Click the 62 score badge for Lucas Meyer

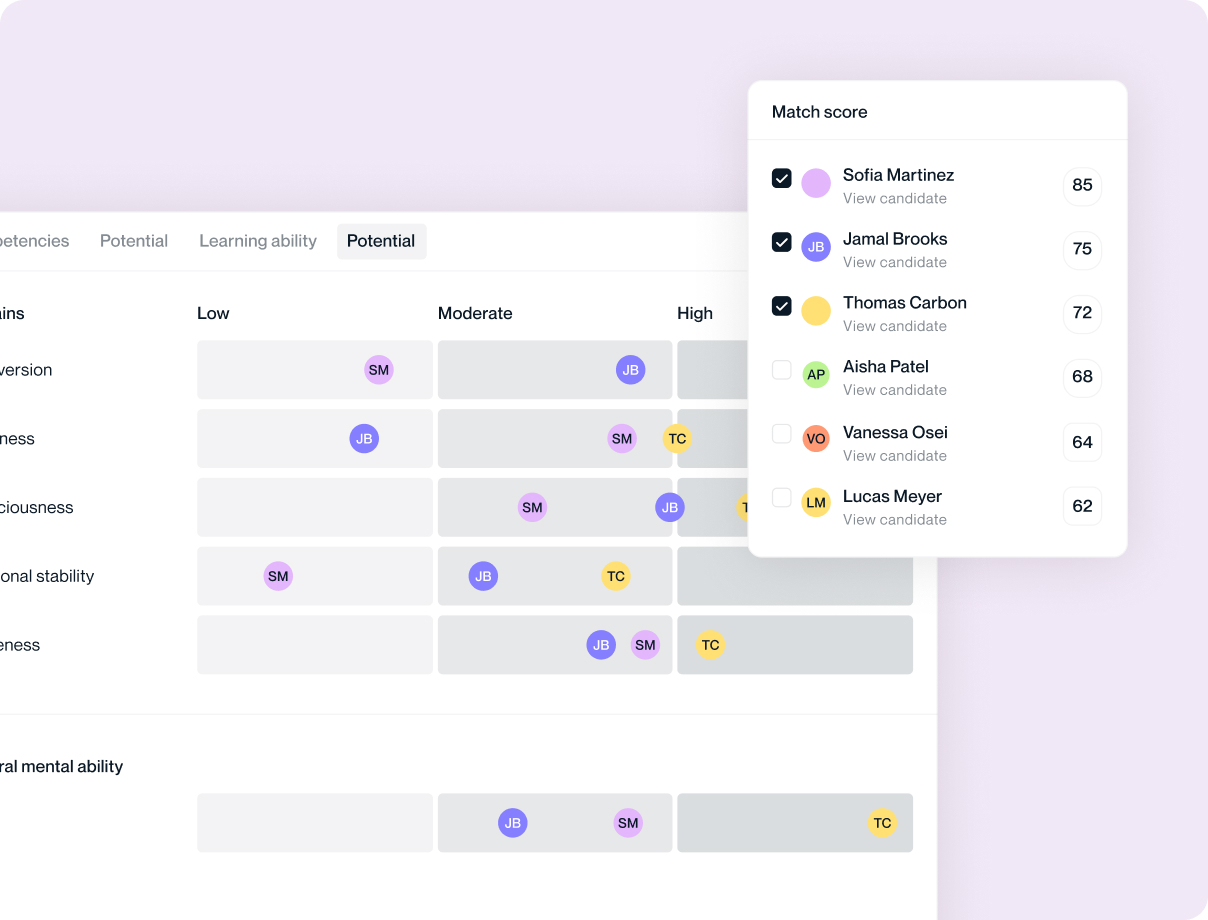tap(1082, 506)
